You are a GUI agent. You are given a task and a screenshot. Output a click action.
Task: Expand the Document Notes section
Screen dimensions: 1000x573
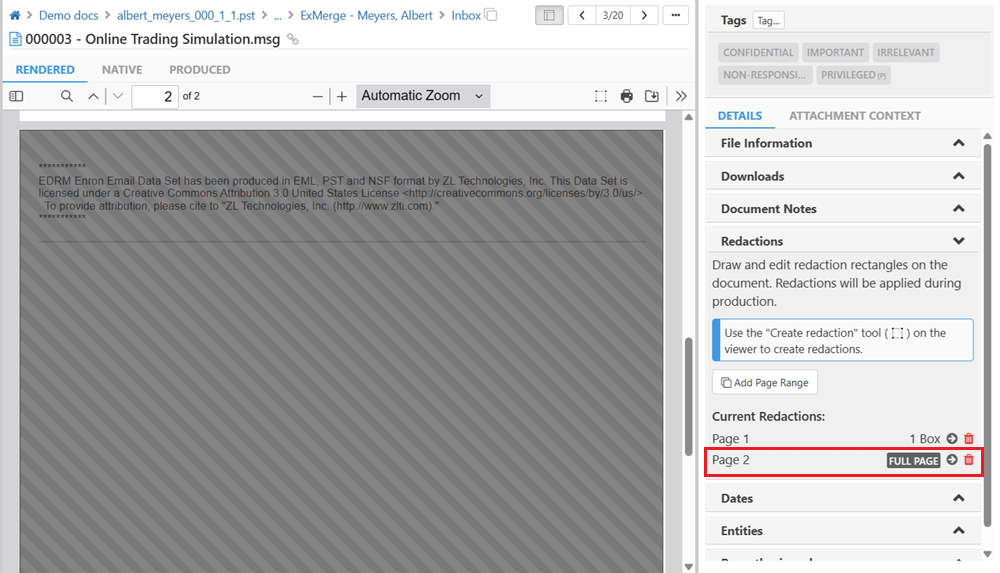click(842, 209)
